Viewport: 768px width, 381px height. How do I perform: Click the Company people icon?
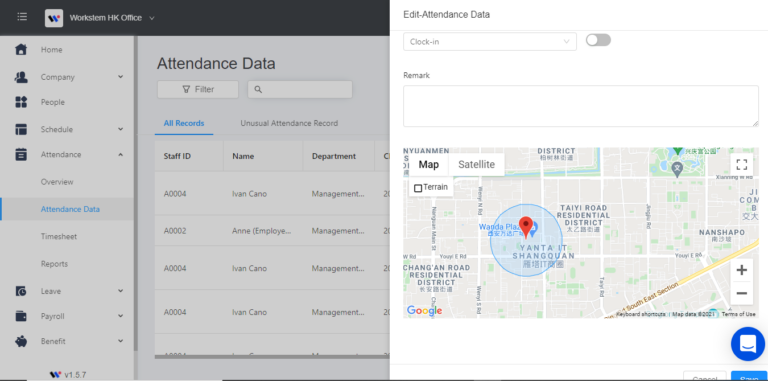(x=21, y=77)
